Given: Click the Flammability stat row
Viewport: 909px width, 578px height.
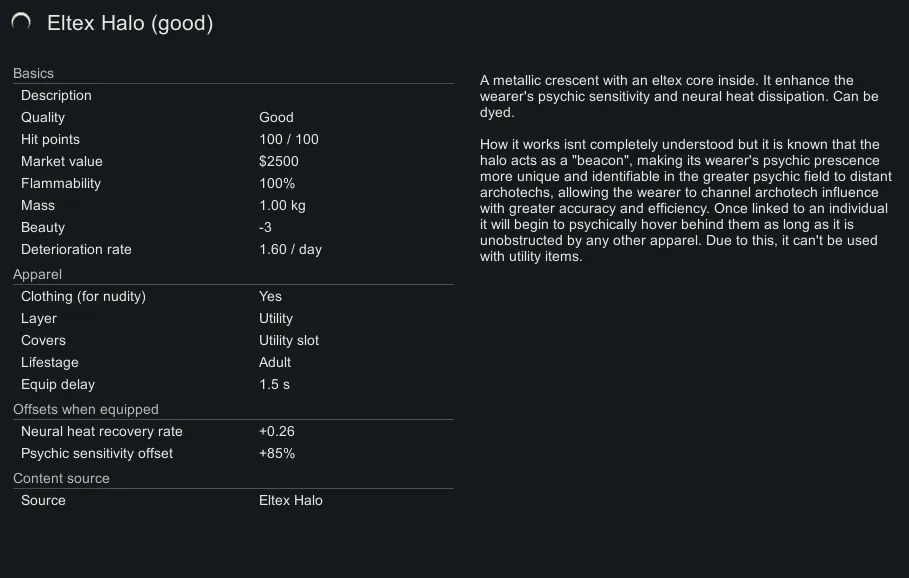Looking at the screenshot, I should pyautogui.click(x=233, y=183).
